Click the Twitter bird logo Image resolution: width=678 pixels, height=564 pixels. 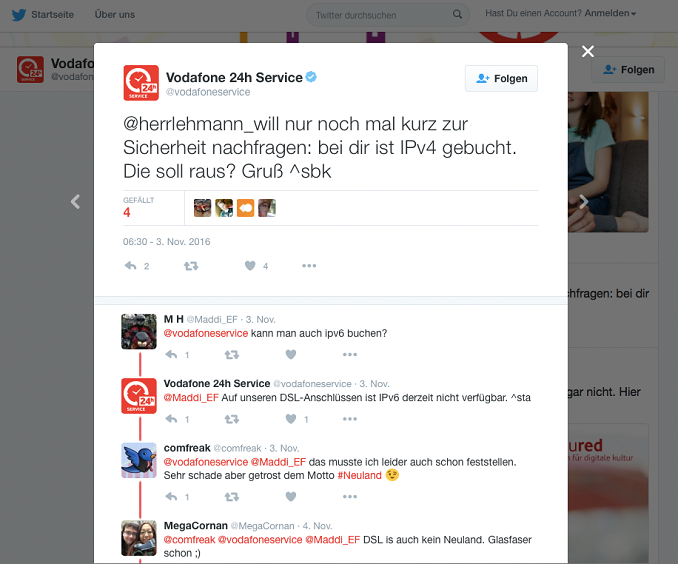pos(19,15)
